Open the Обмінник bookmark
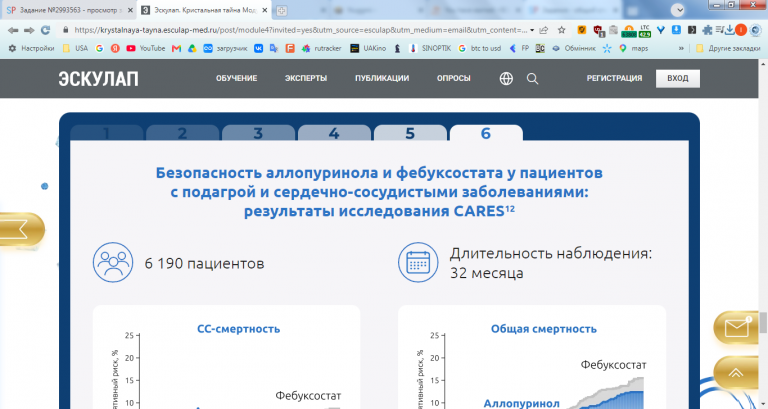768x409 pixels. [x=574, y=48]
